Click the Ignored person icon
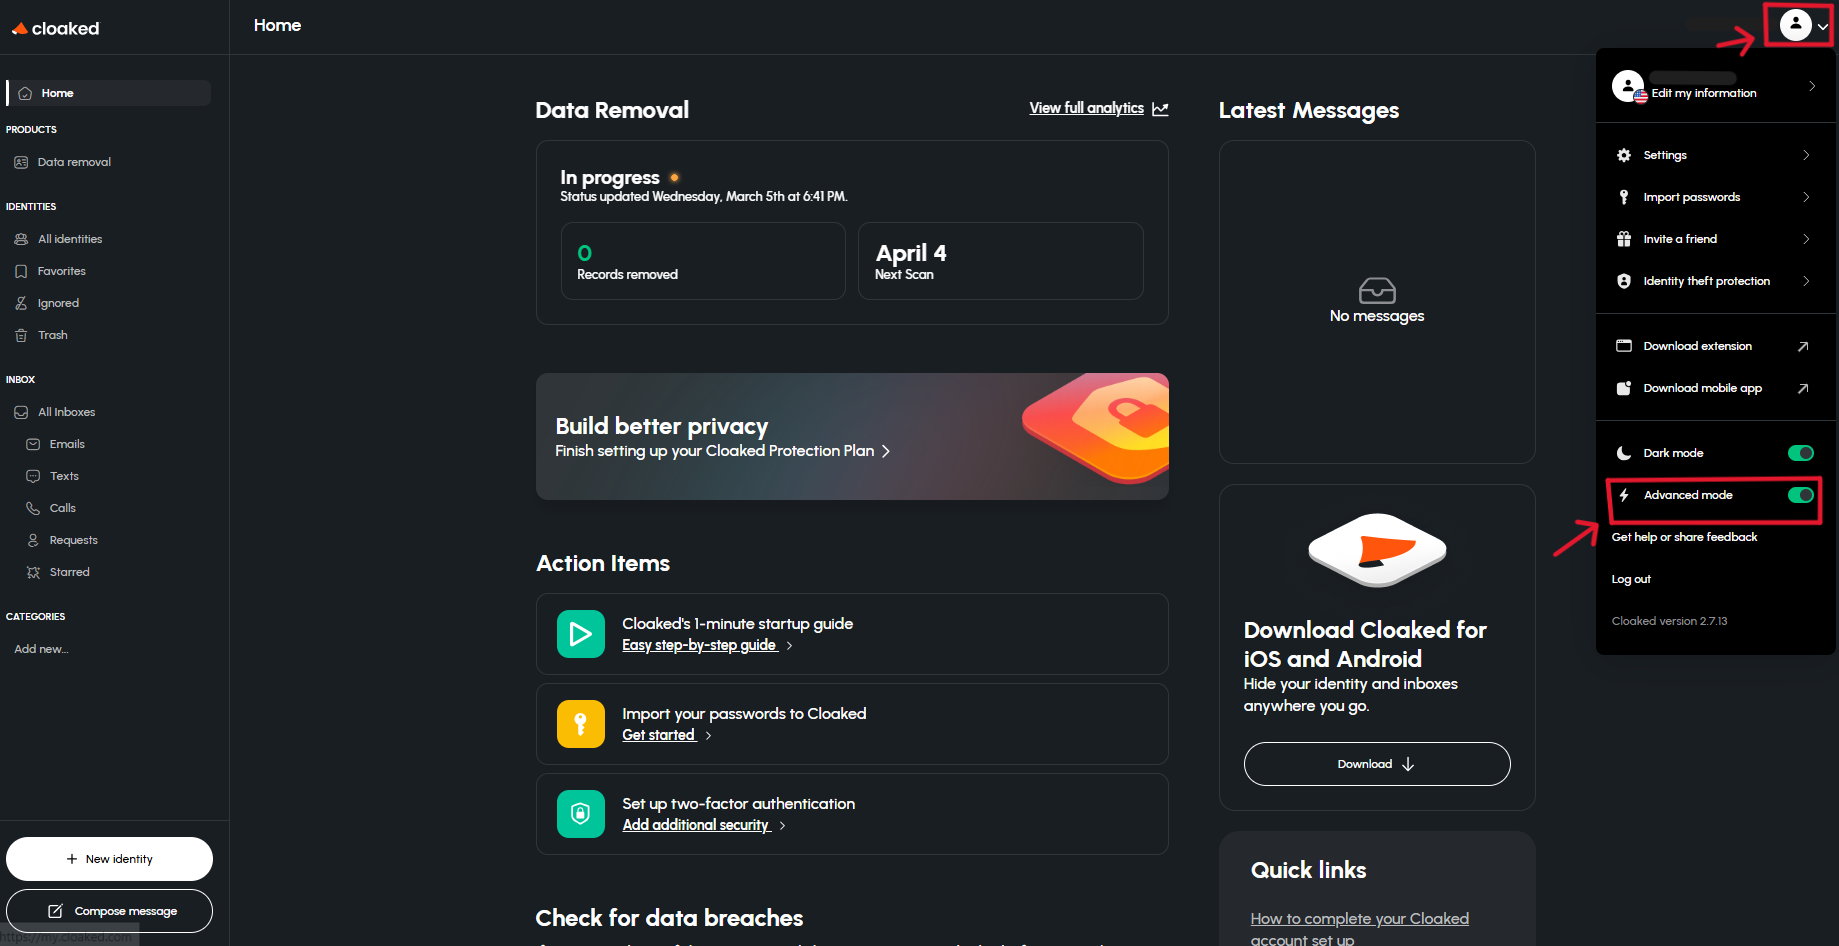The height and width of the screenshot is (946, 1839). click(21, 303)
